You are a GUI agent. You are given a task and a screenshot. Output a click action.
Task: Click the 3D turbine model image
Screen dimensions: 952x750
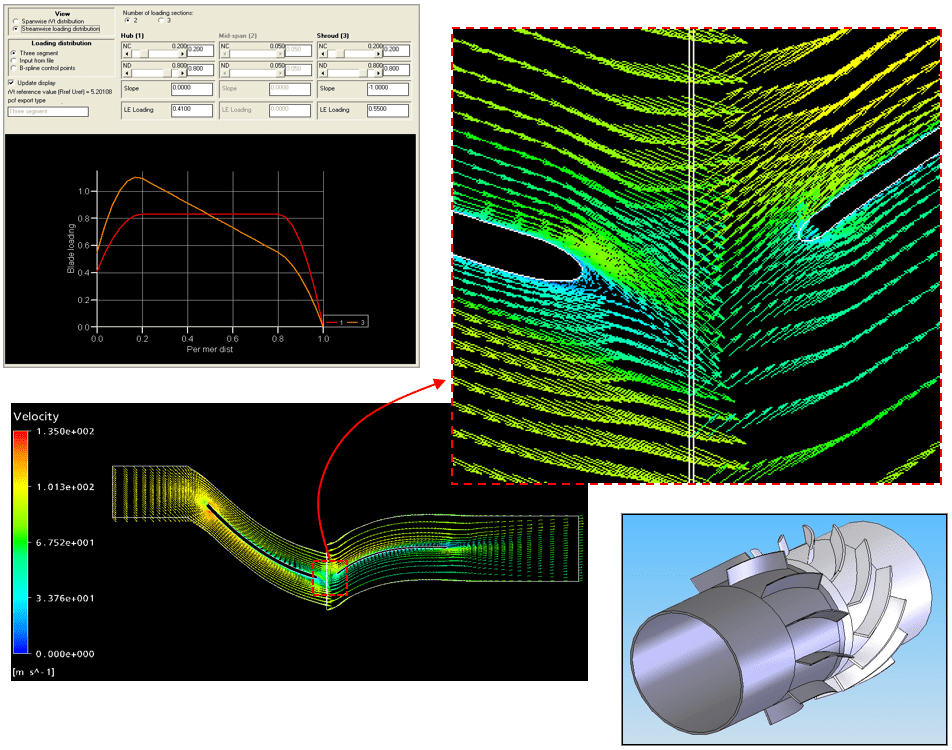click(x=782, y=630)
